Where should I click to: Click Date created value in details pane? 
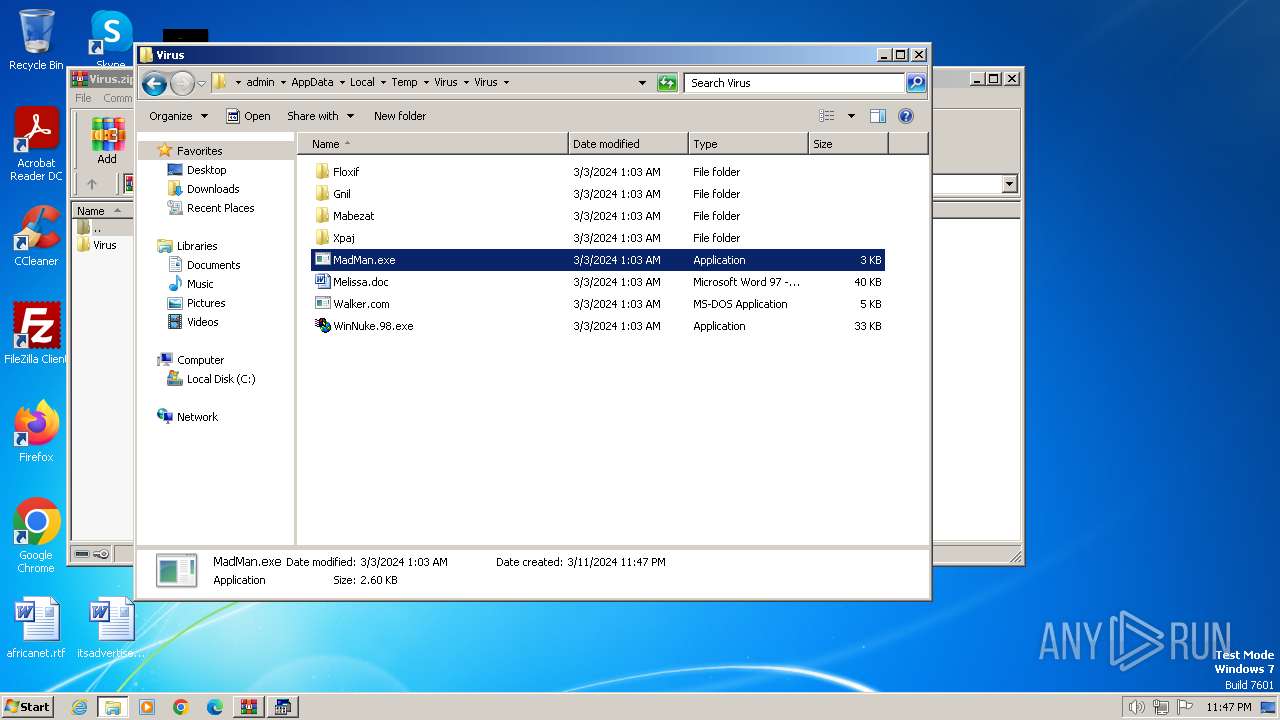616,562
